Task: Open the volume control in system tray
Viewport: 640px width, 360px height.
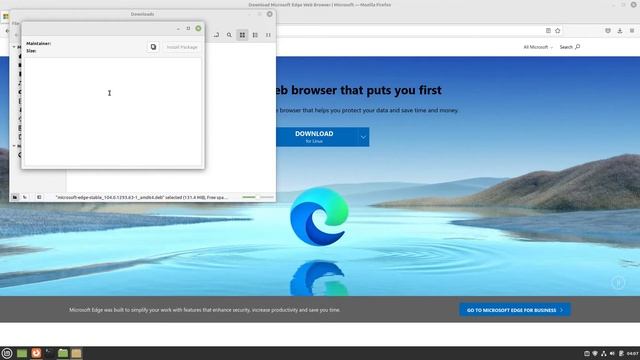Action: tap(612, 353)
